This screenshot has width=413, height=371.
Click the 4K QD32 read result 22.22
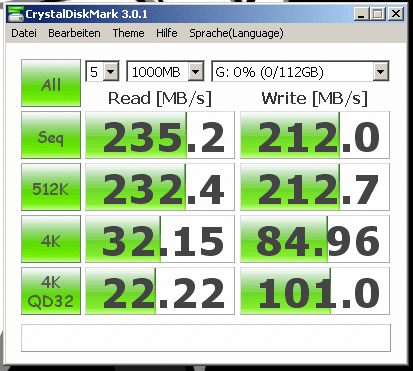[160, 291]
